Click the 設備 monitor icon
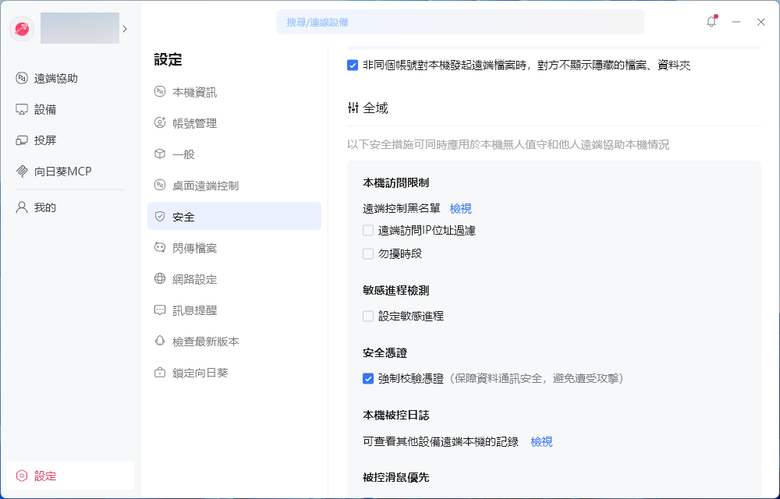Viewport: 780px width, 499px height. [21, 109]
